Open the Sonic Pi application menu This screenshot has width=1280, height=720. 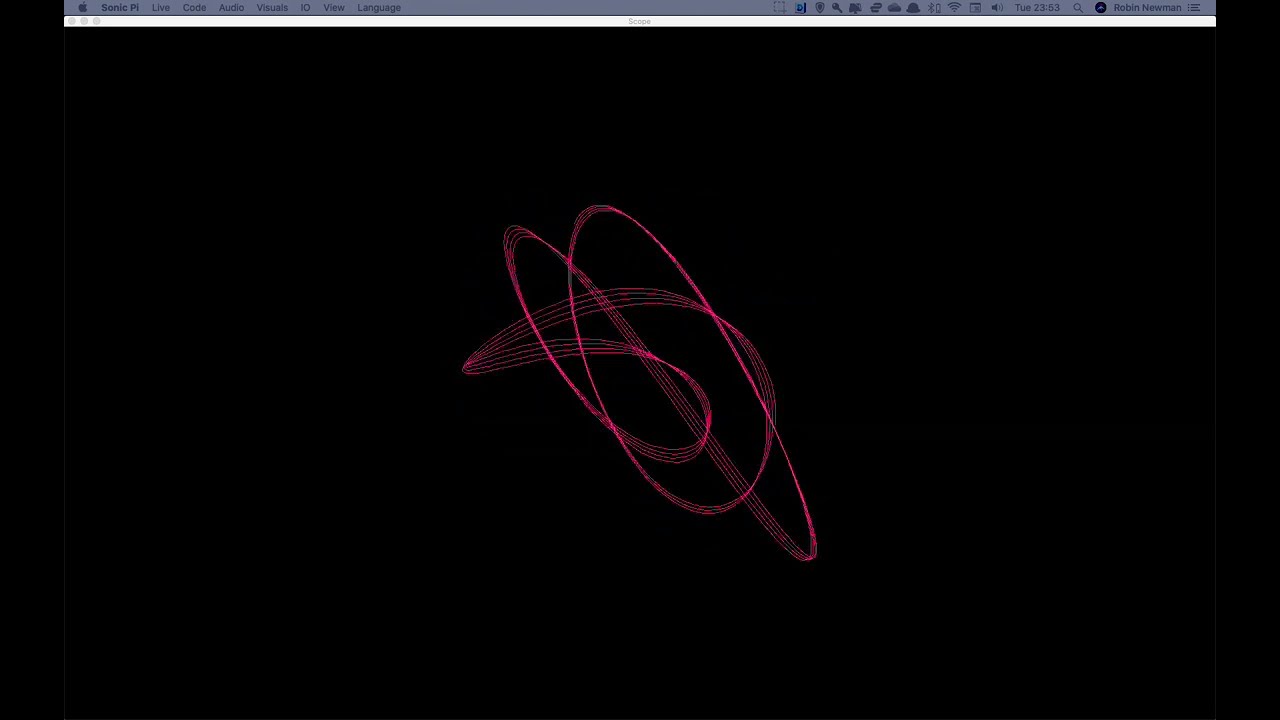click(120, 7)
